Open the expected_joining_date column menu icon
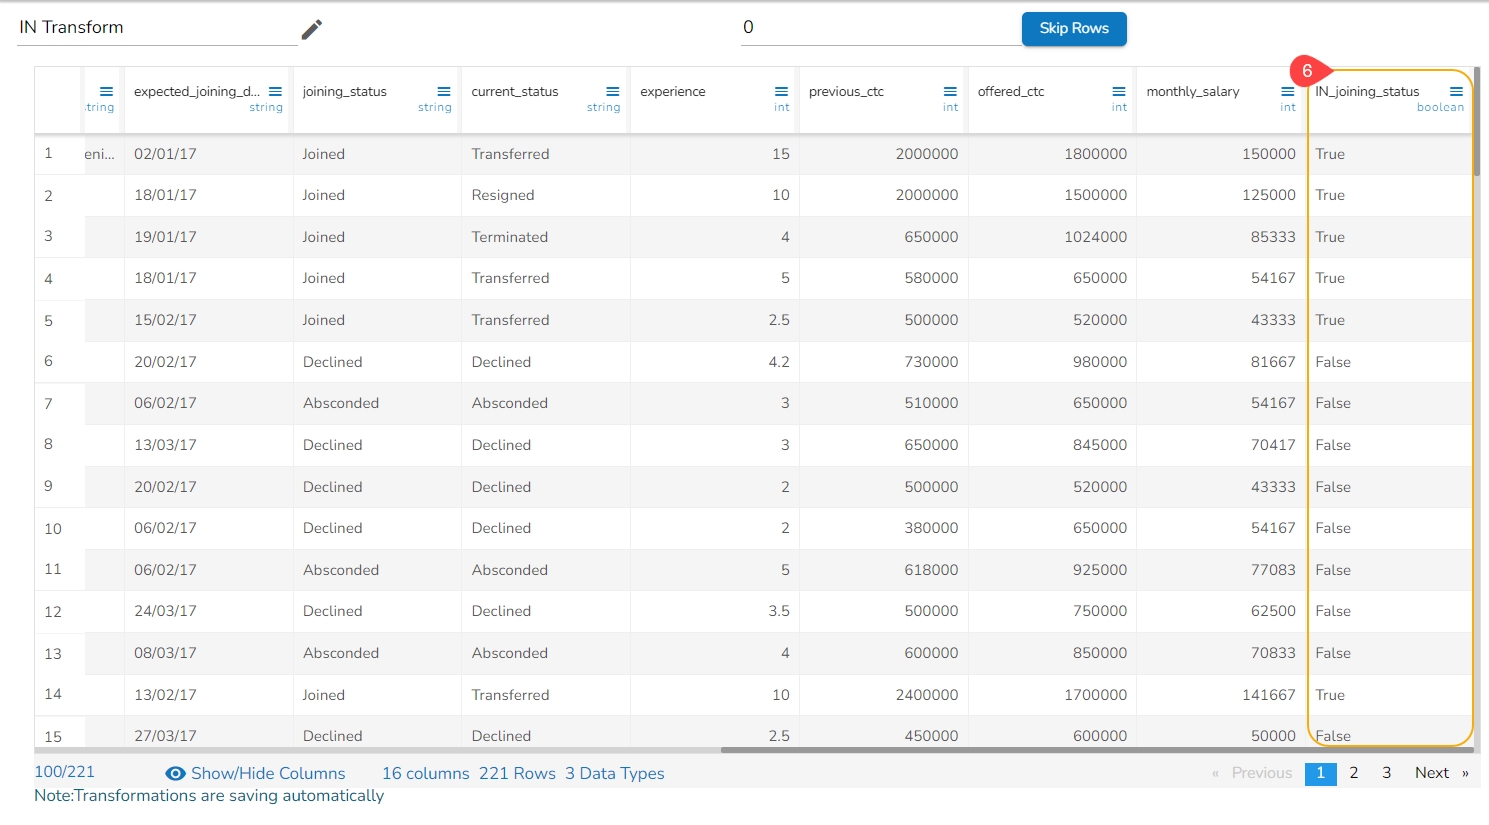The height and width of the screenshot is (825, 1489). (x=275, y=92)
